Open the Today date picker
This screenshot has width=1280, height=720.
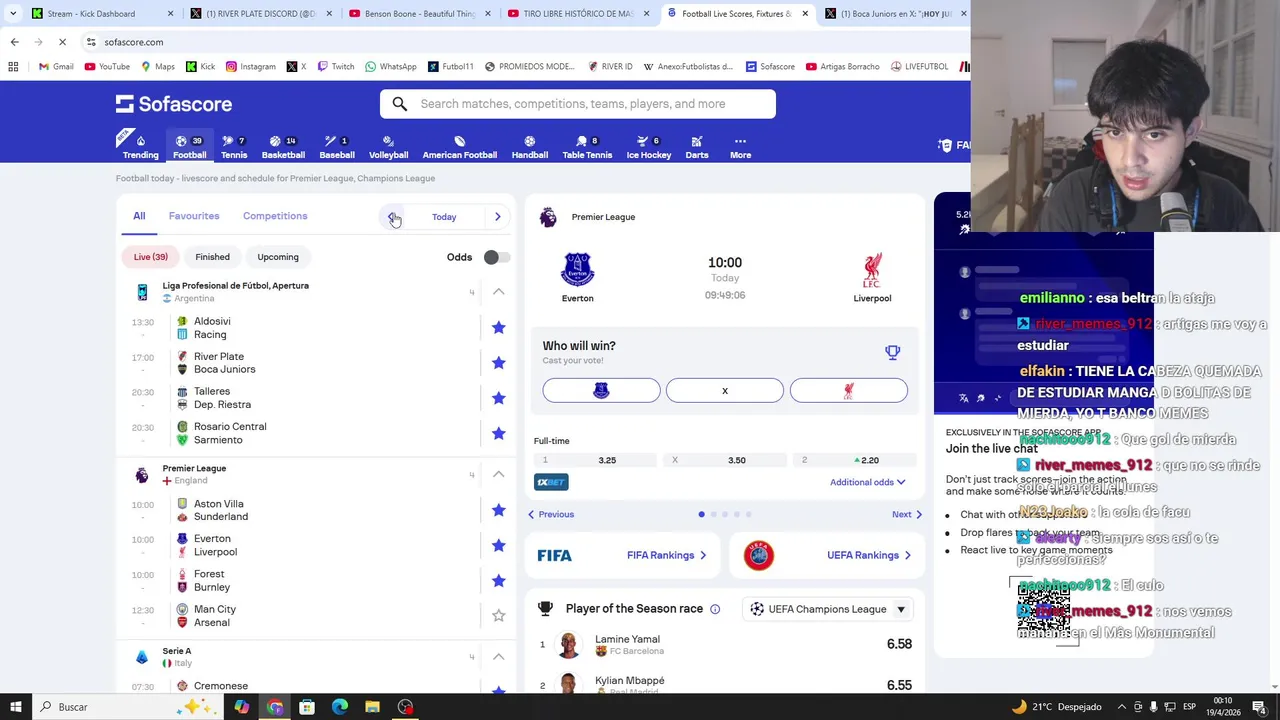444,217
